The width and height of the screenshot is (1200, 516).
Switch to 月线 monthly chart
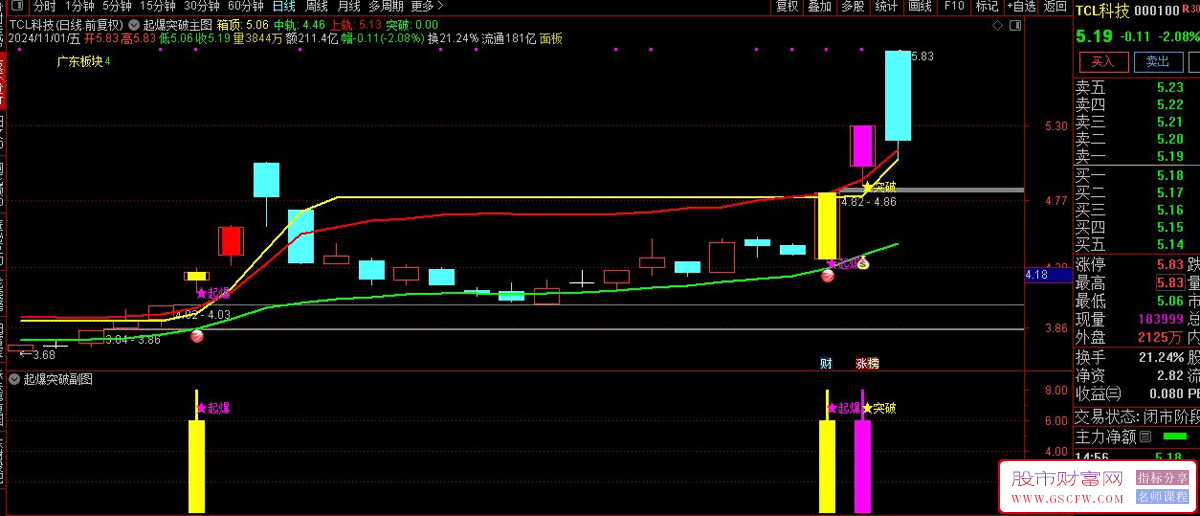(349, 6)
